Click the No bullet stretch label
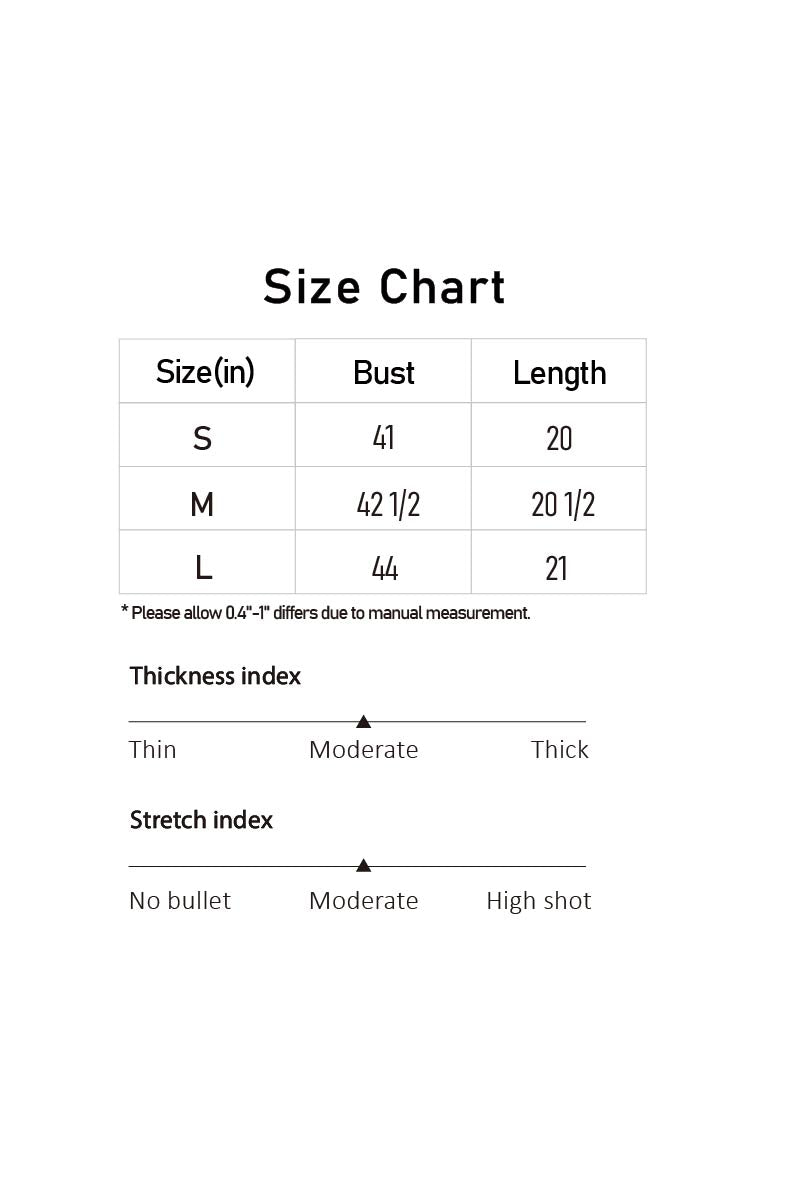Screen dimensions: 800x1200 (180, 901)
